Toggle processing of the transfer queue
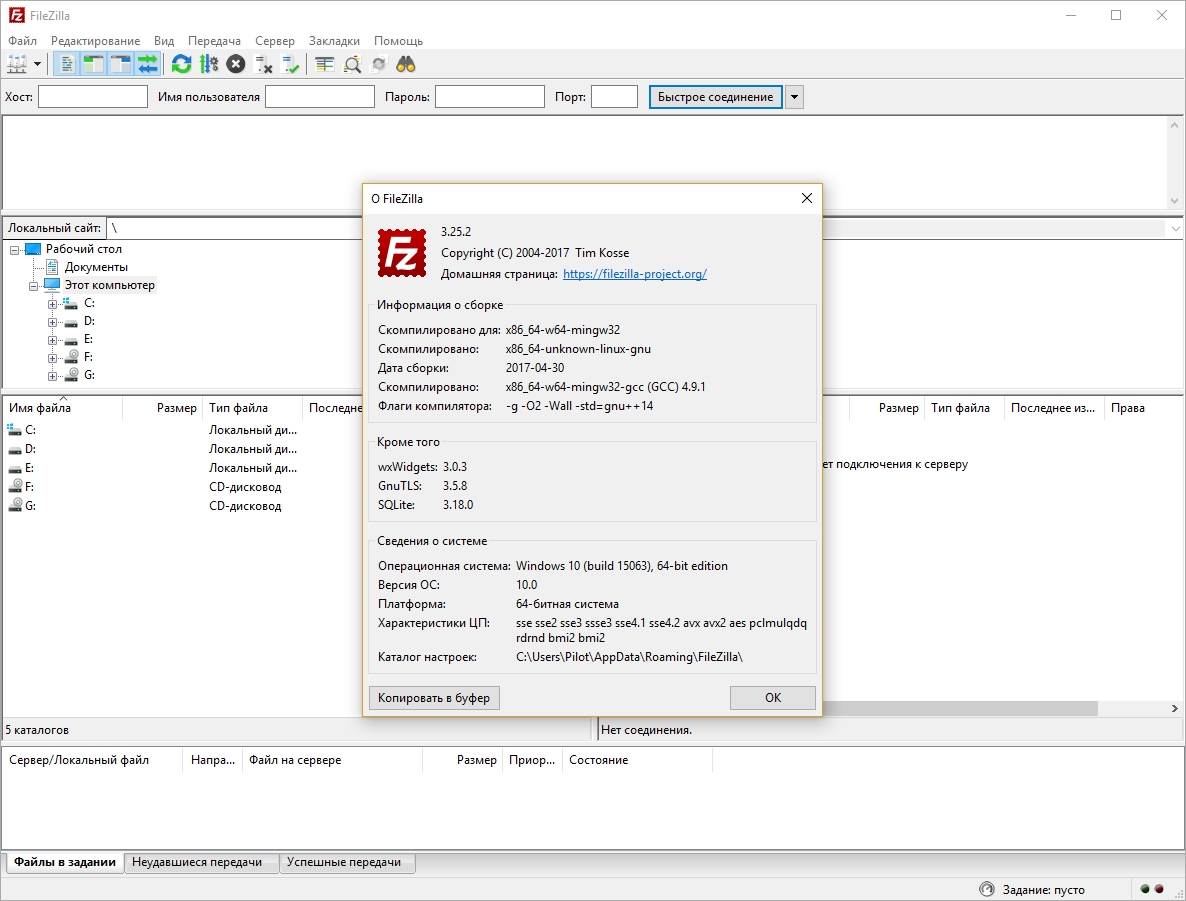Image resolution: width=1186 pixels, height=901 pixels. click(209, 64)
